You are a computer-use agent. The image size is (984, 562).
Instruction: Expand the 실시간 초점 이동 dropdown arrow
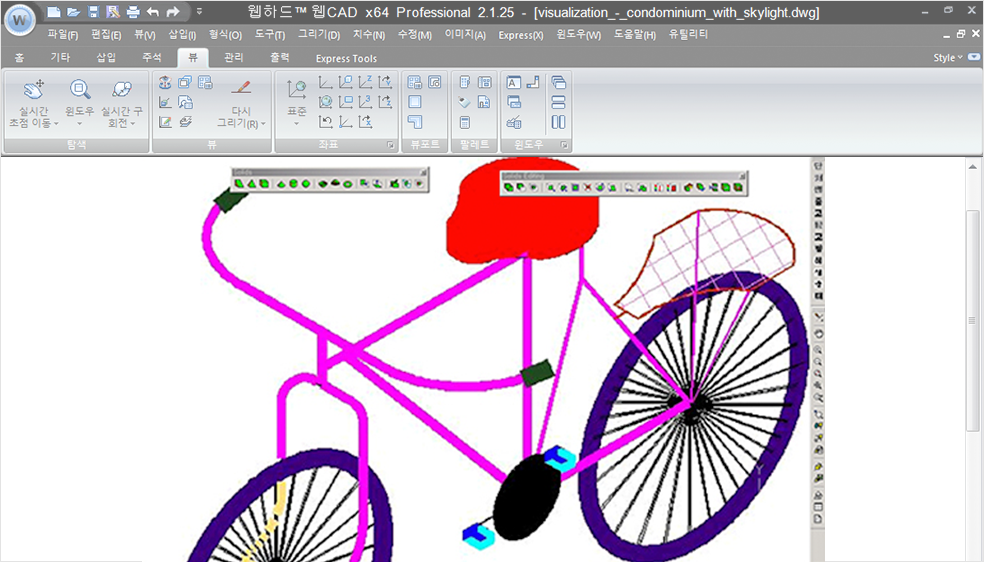click(56, 124)
